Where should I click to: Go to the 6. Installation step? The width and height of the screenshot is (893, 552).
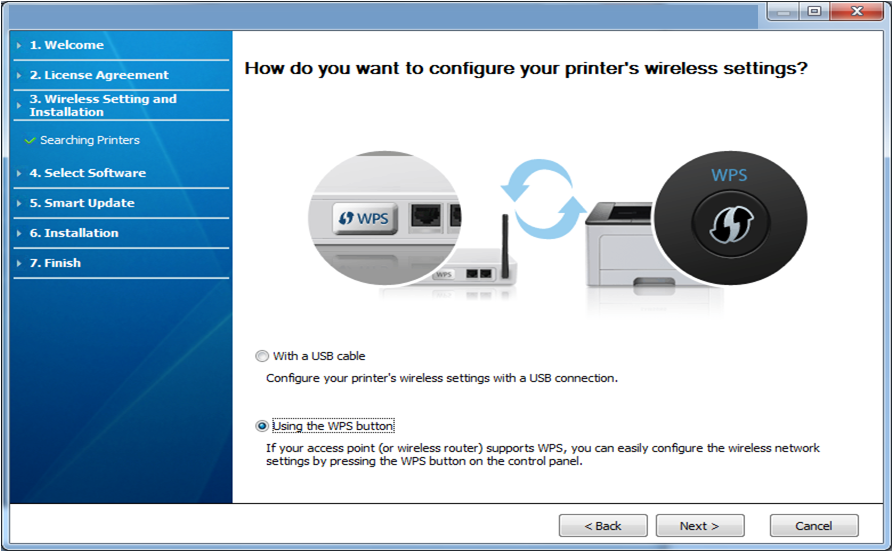[73, 233]
